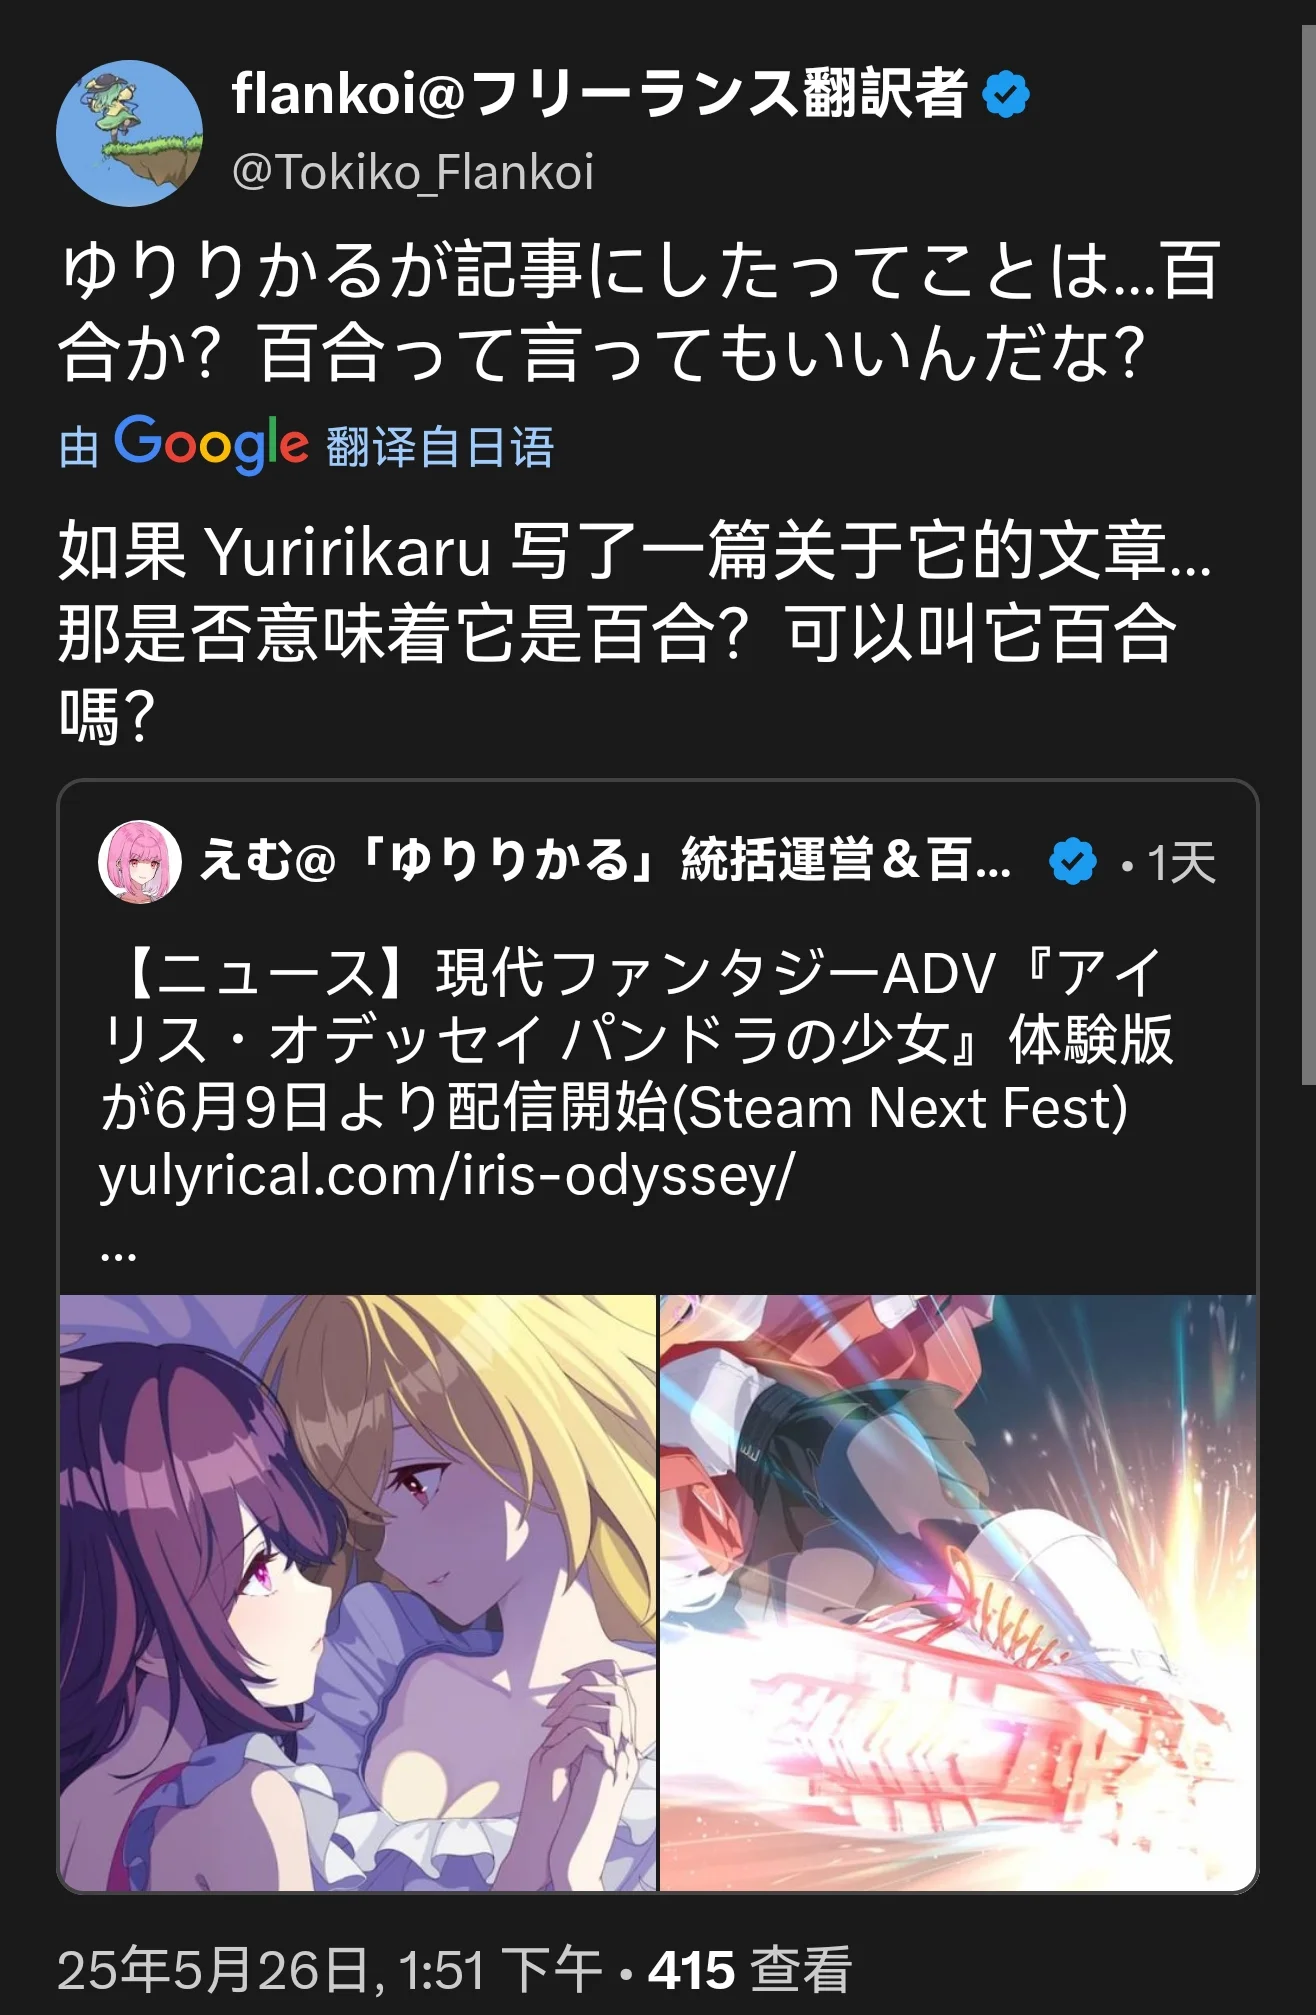Open the right mecha action image
This screenshot has height=2015, width=1316.
(958, 1592)
